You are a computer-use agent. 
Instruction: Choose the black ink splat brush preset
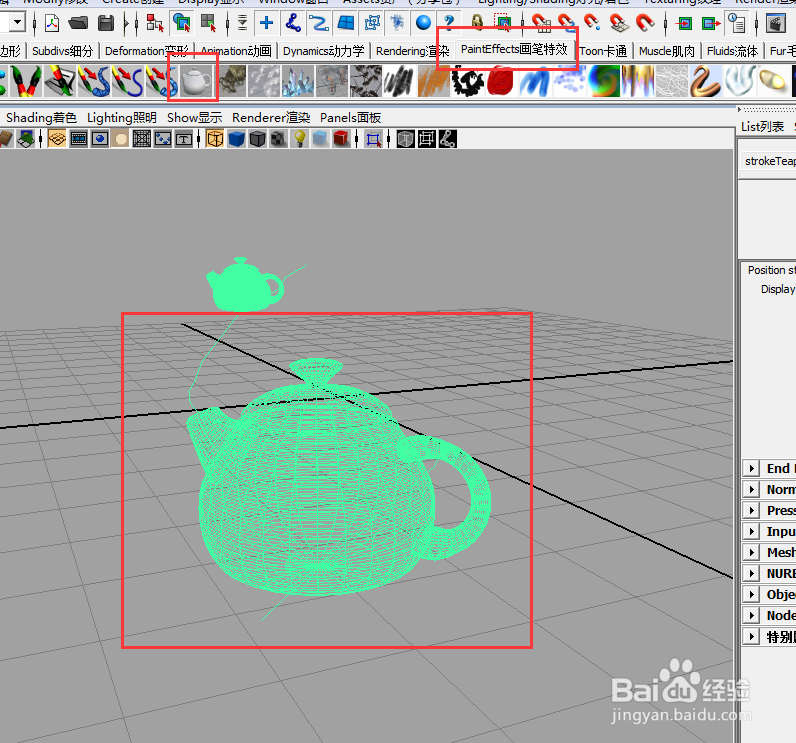pyautogui.click(x=468, y=80)
